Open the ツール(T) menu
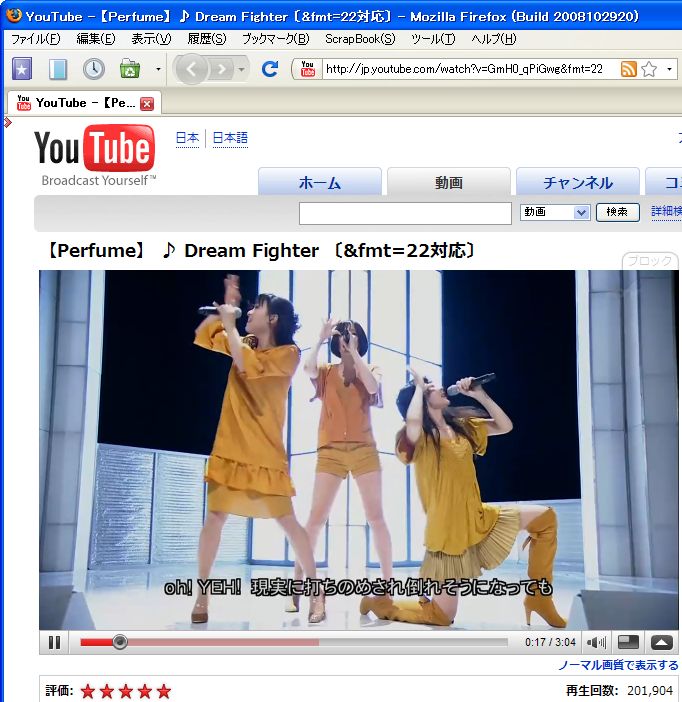682x702 pixels. point(433,39)
